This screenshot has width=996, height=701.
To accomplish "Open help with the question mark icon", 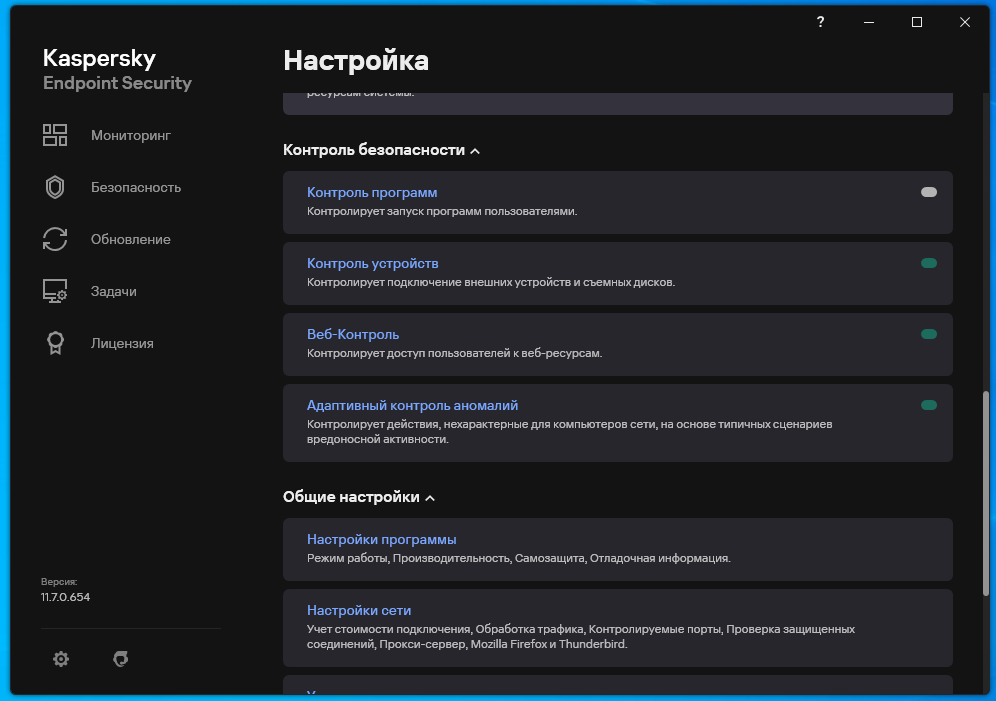I will [x=821, y=22].
